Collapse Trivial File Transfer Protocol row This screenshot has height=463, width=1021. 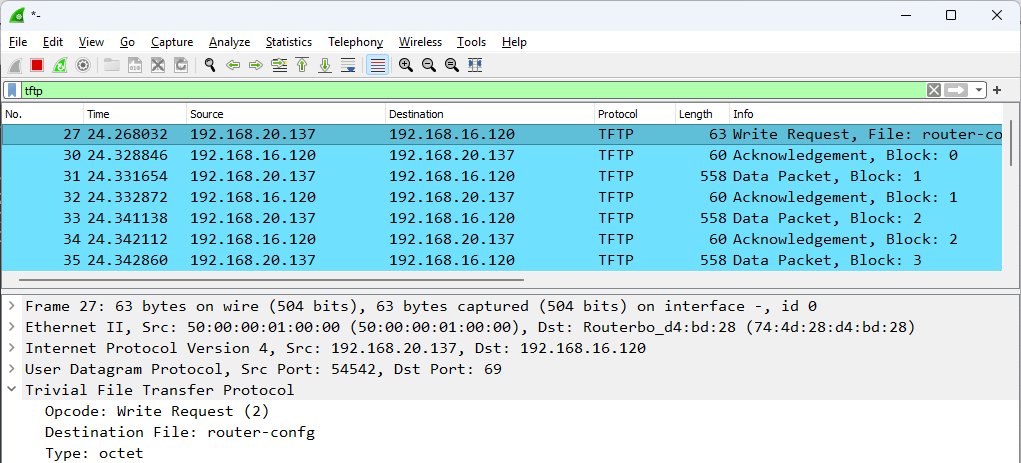tap(12, 390)
